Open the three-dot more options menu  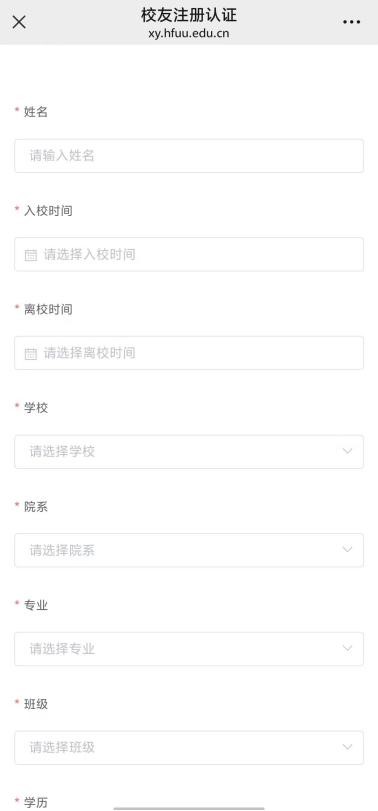click(352, 22)
